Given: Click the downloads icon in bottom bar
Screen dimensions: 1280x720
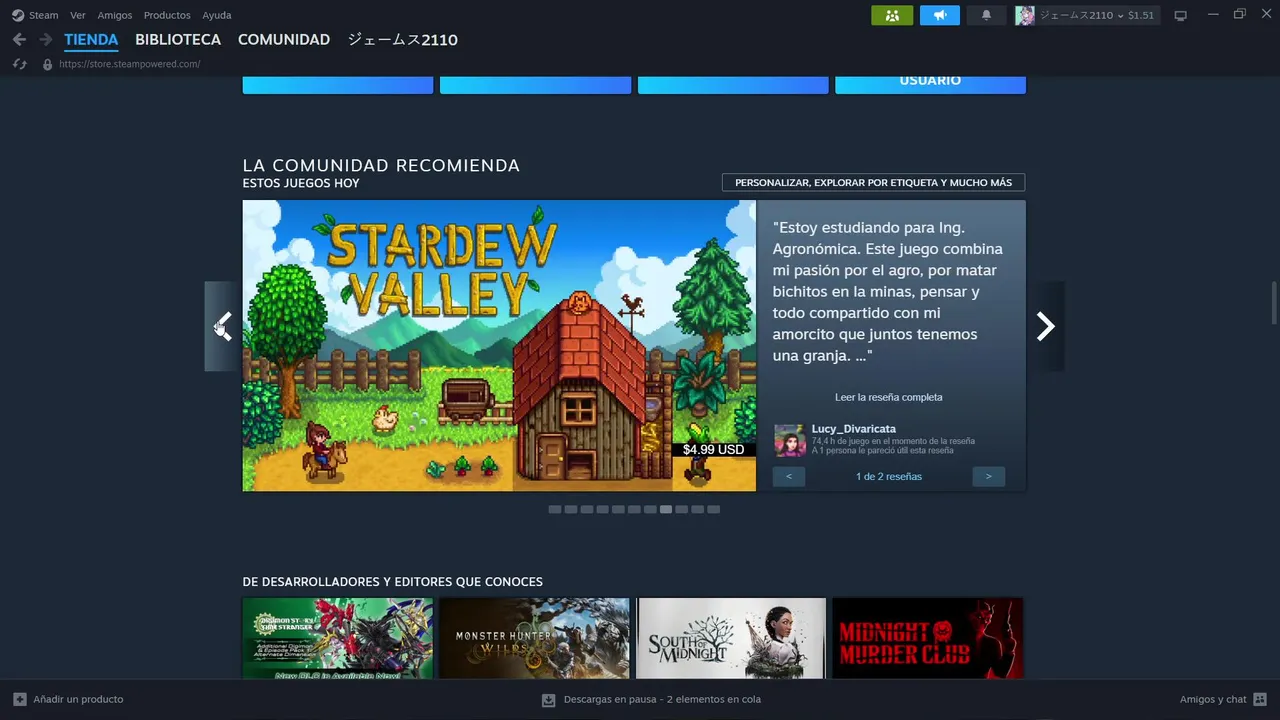Looking at the screenshot, I should 548,700.
